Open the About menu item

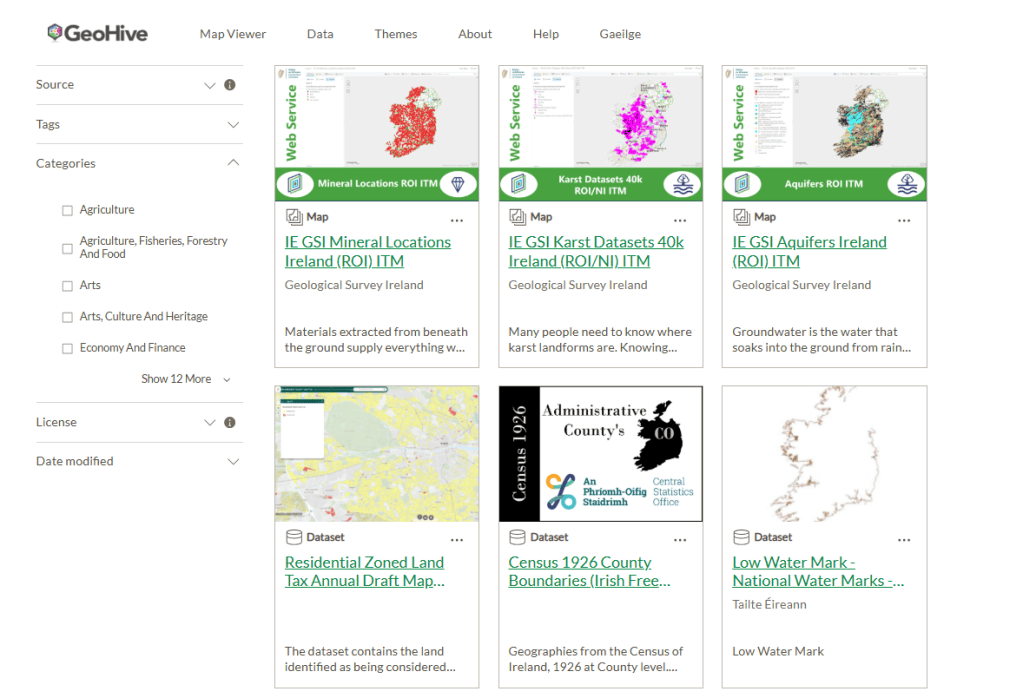point(475,34)
